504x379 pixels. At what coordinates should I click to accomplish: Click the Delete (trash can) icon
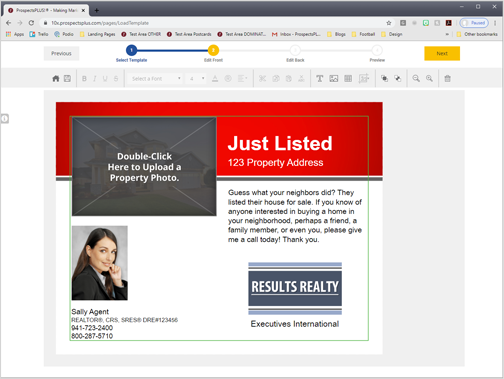click(x=447, y=79)
